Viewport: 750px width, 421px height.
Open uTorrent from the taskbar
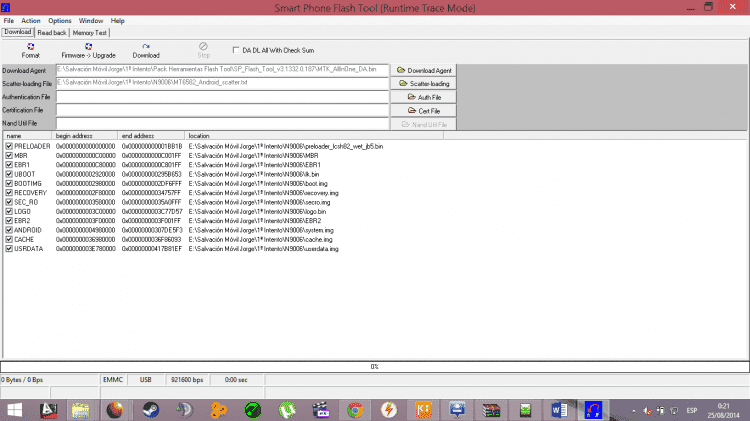pos(287,410)
